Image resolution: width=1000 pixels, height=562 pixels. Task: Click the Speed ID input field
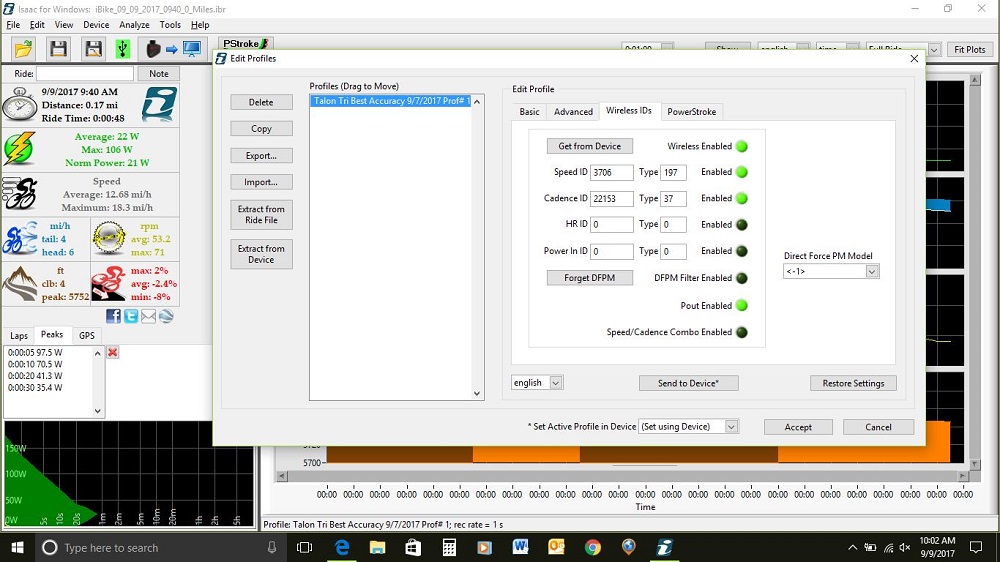(611, 172)
